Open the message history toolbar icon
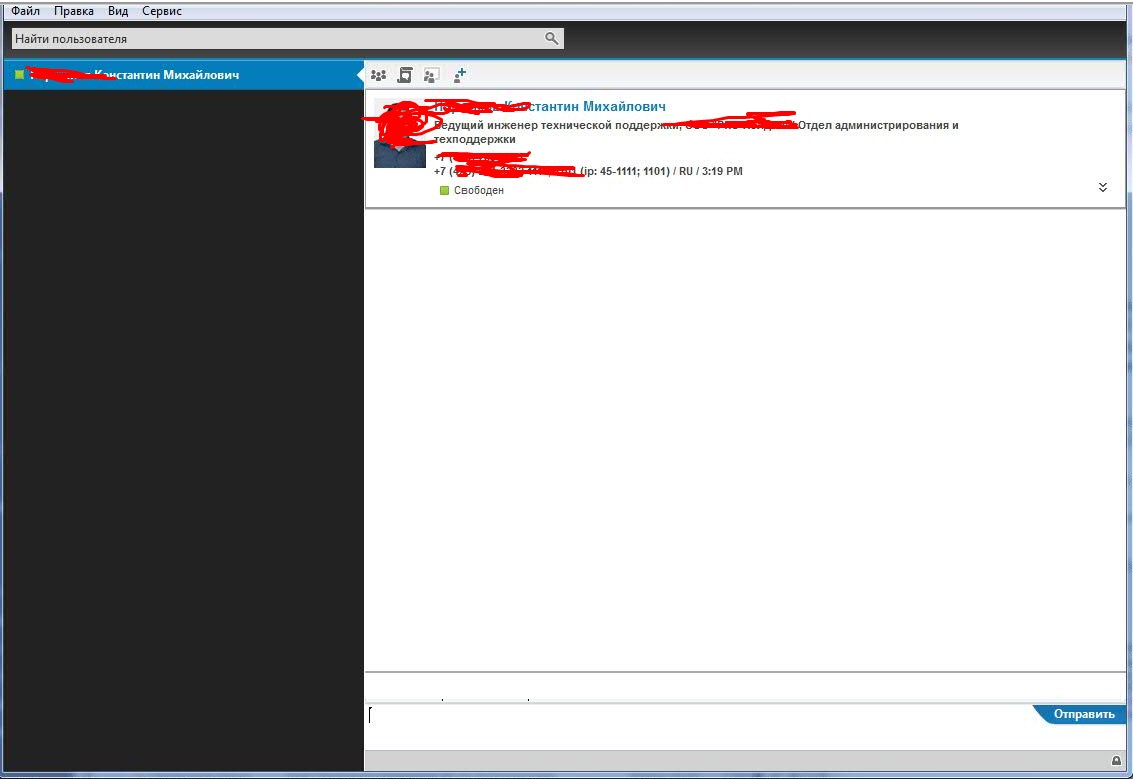This screenshot has height=779, width=1133. 405,74
